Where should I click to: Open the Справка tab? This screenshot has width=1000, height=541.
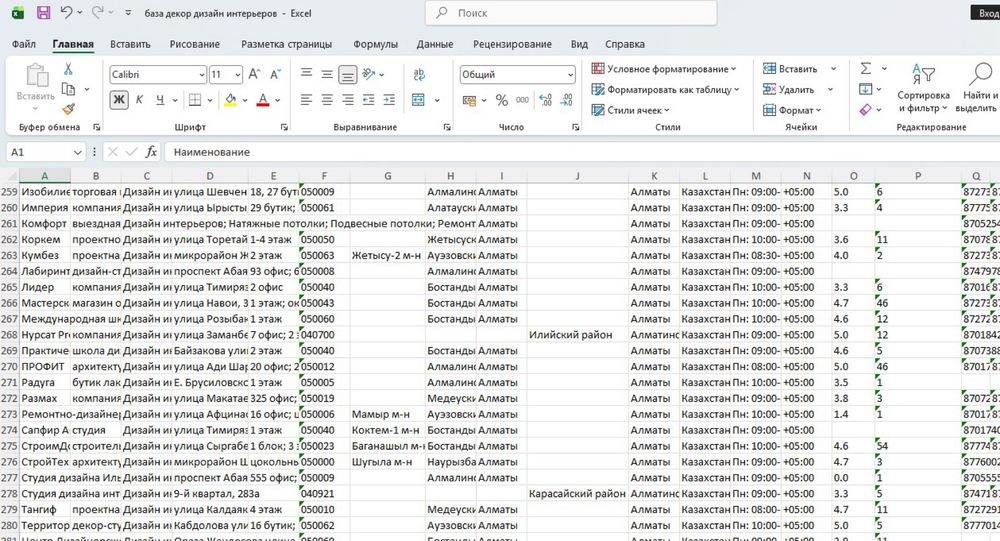click(x=625, y=44)
